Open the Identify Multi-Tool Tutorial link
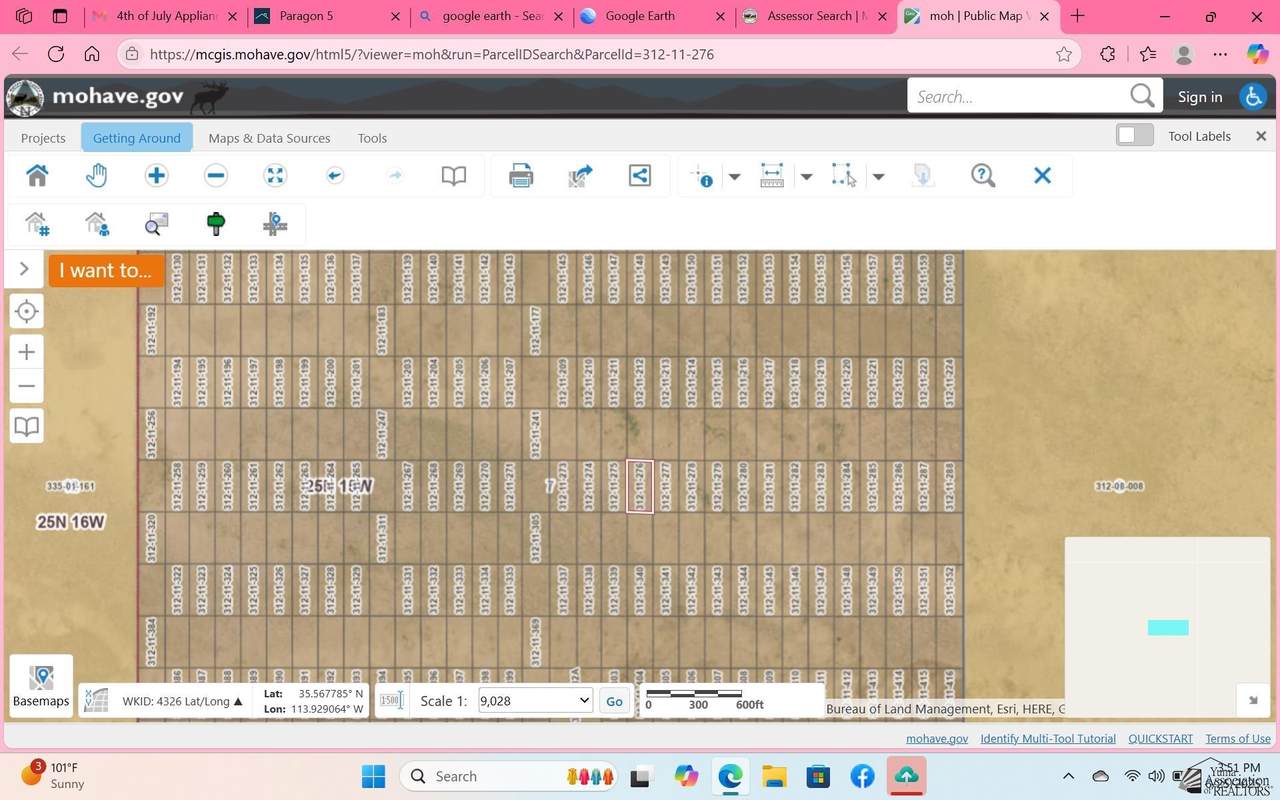Viewport: 1280px width, 800px height. pyautogui.click(x=1047, y=738)
